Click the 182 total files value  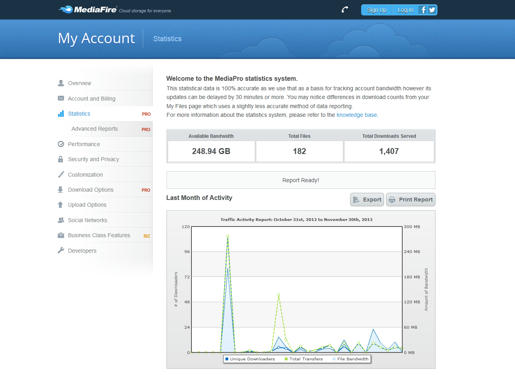(299, 151)
